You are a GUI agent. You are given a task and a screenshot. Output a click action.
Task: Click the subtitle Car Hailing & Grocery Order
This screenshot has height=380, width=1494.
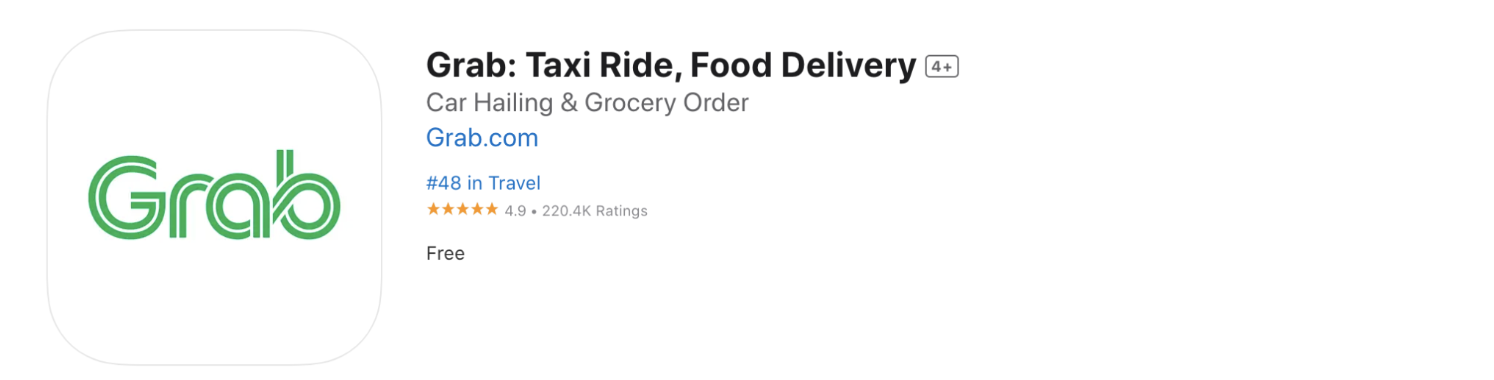pos(587,103)
